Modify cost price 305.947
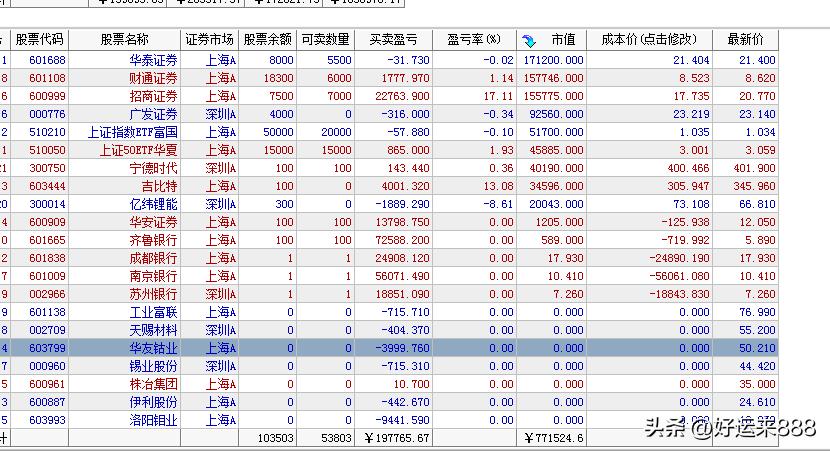830x452 pixels. pyautogui.click(x=688, y=186)
